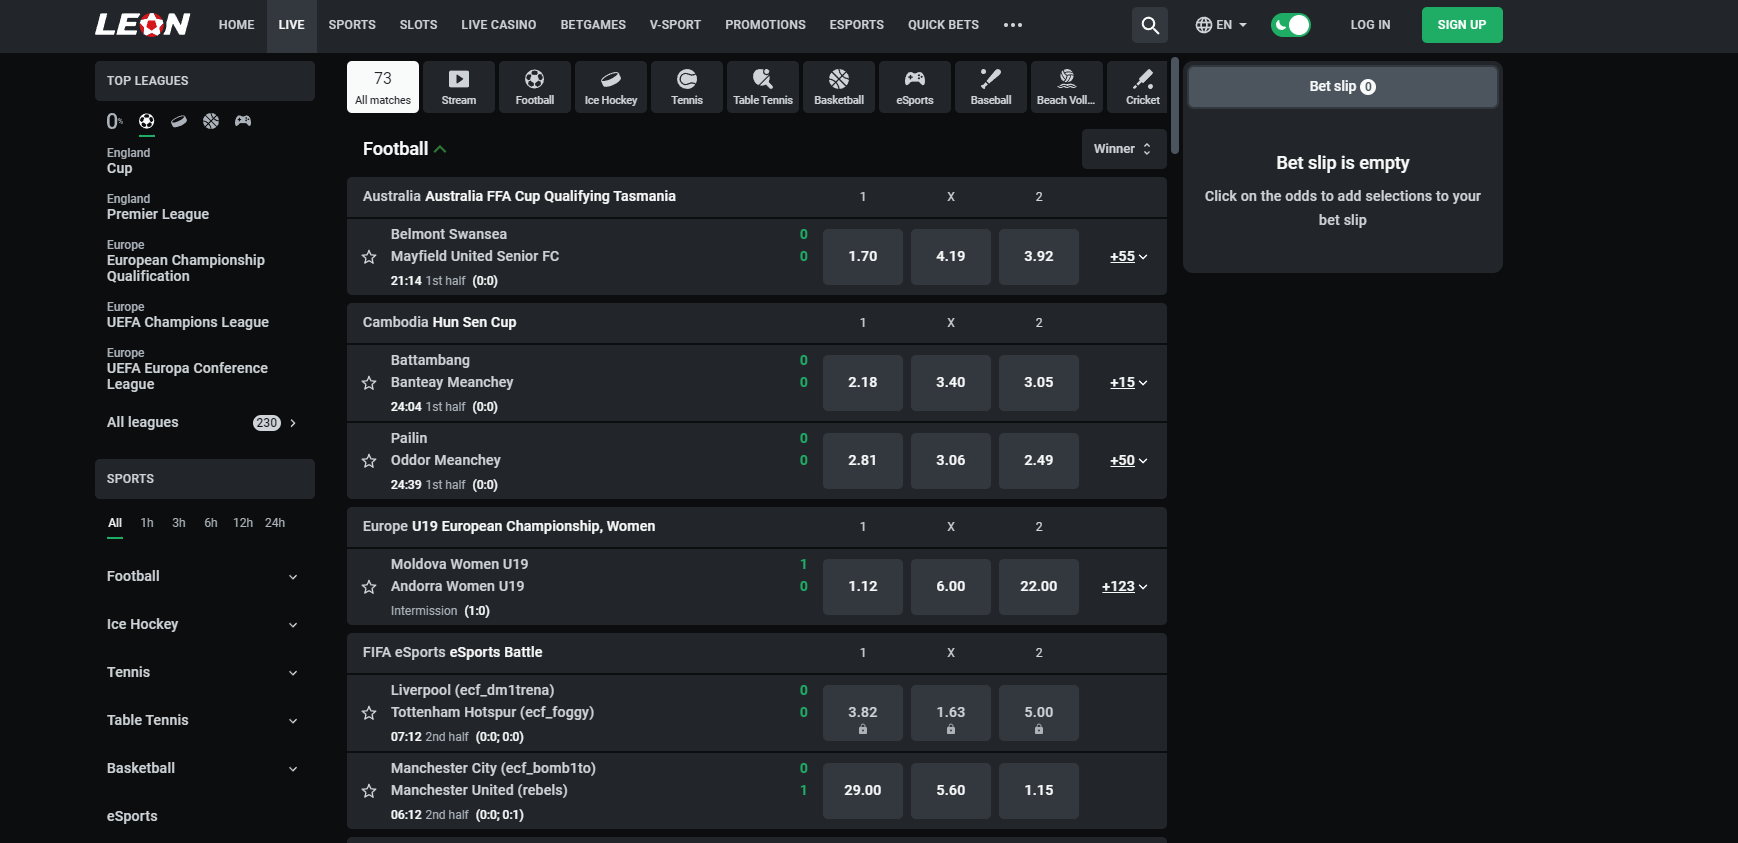Toggle the dark theme switch
The height and width of the screenshot is (843, 1738).
click(1291, 25)
